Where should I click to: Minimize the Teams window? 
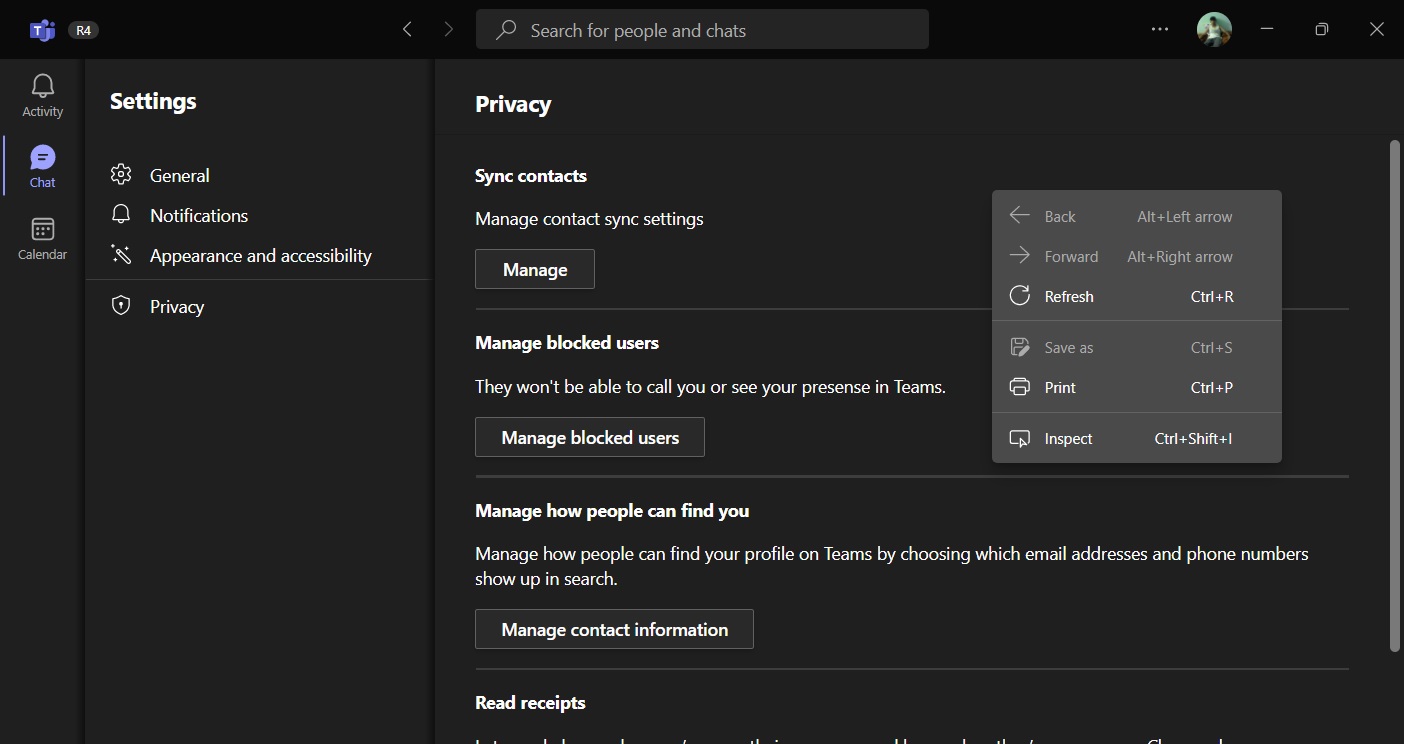[x=1267, y=30]
